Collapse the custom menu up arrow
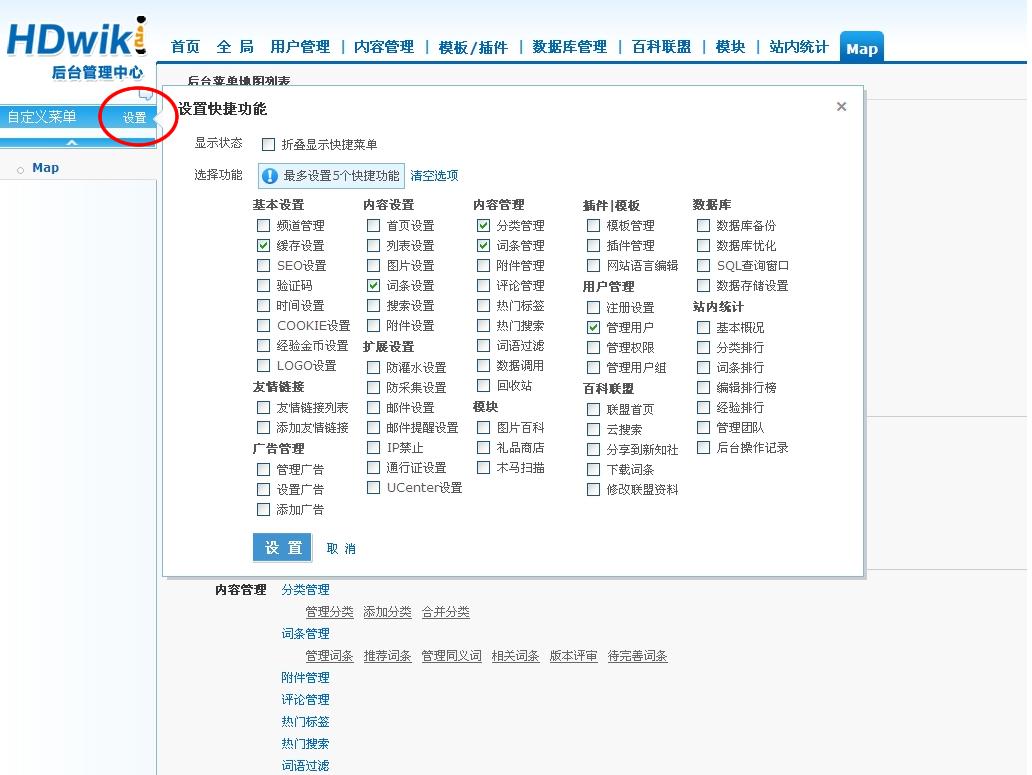Screen dimensions: 1032x775 pos(72,142)
